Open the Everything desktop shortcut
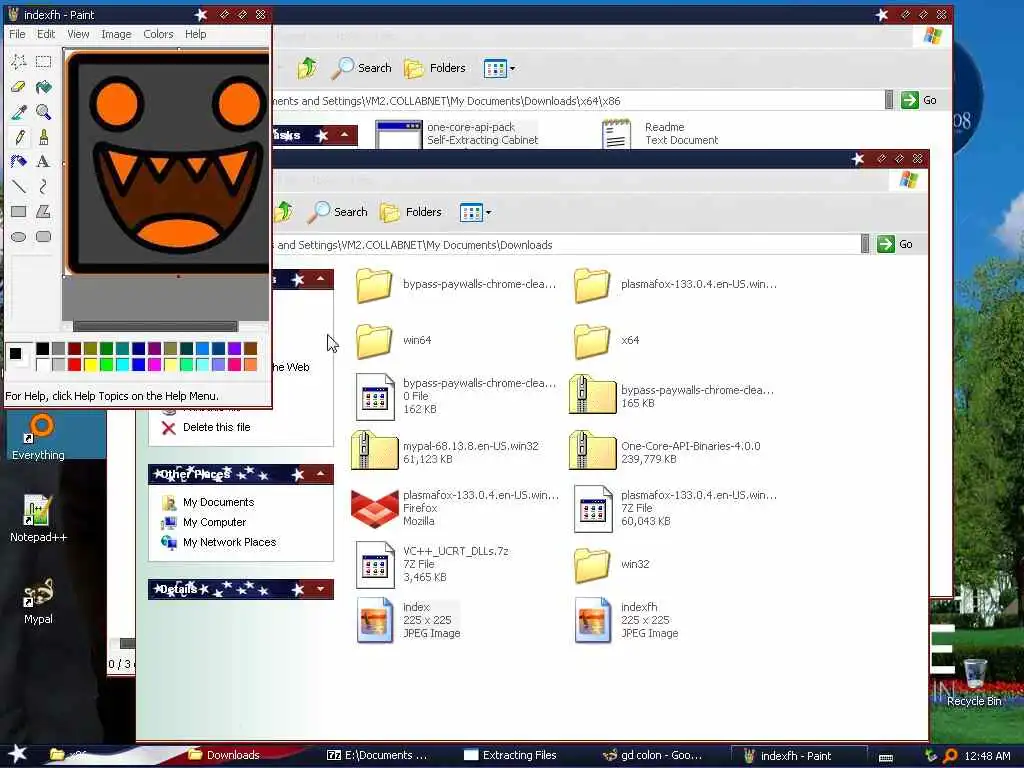This screenshot has width=1024, height=768. (x=39, y=437)
